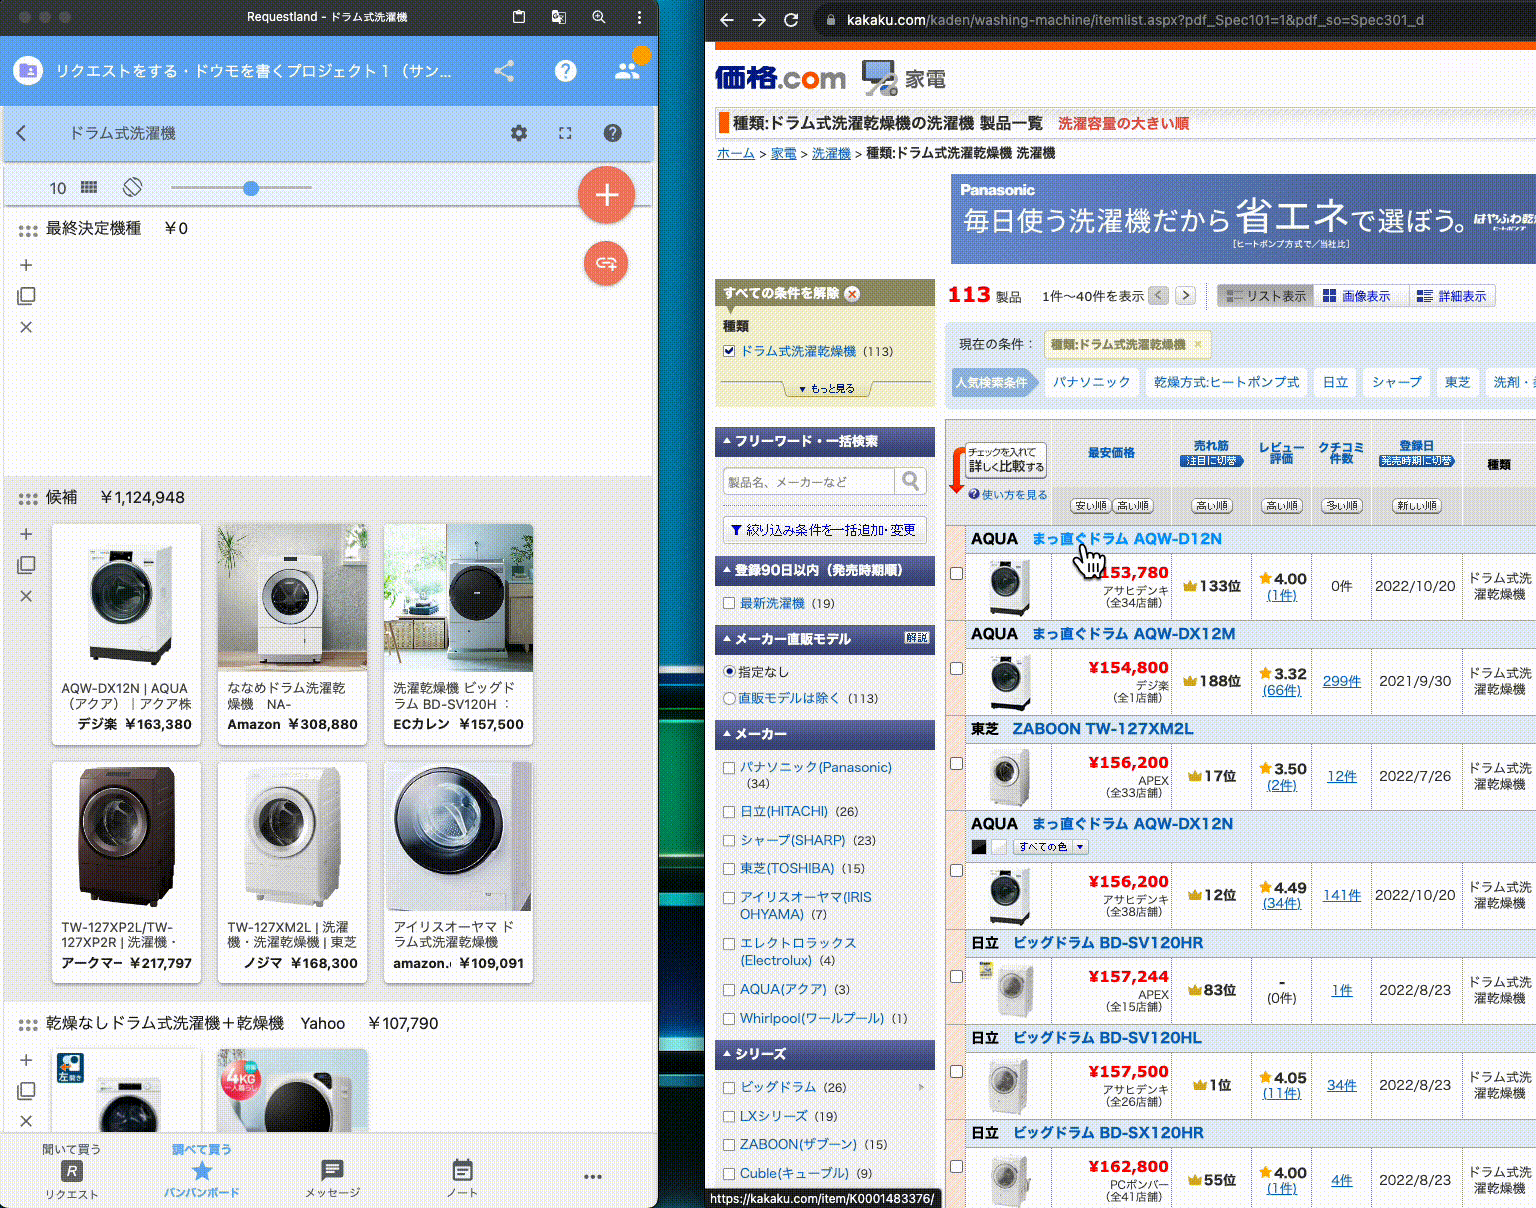1536x1208 pixels.
Task: Open the メッセージ tab in bottom bar
Action: pos(332,1178)
